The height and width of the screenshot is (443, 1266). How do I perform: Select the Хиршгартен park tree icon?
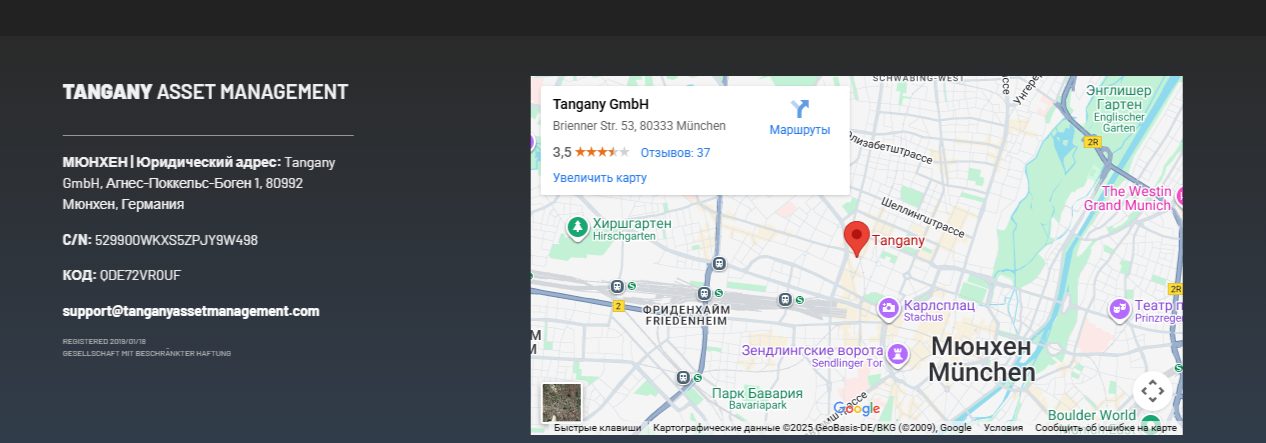point(577,228)
